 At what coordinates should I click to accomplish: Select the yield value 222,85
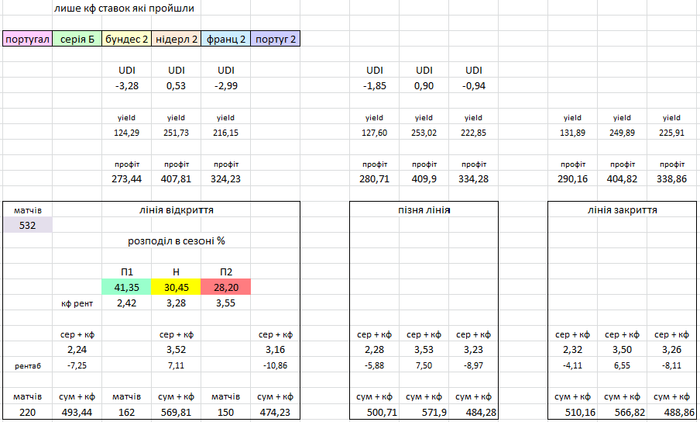(x=474, y=133)
